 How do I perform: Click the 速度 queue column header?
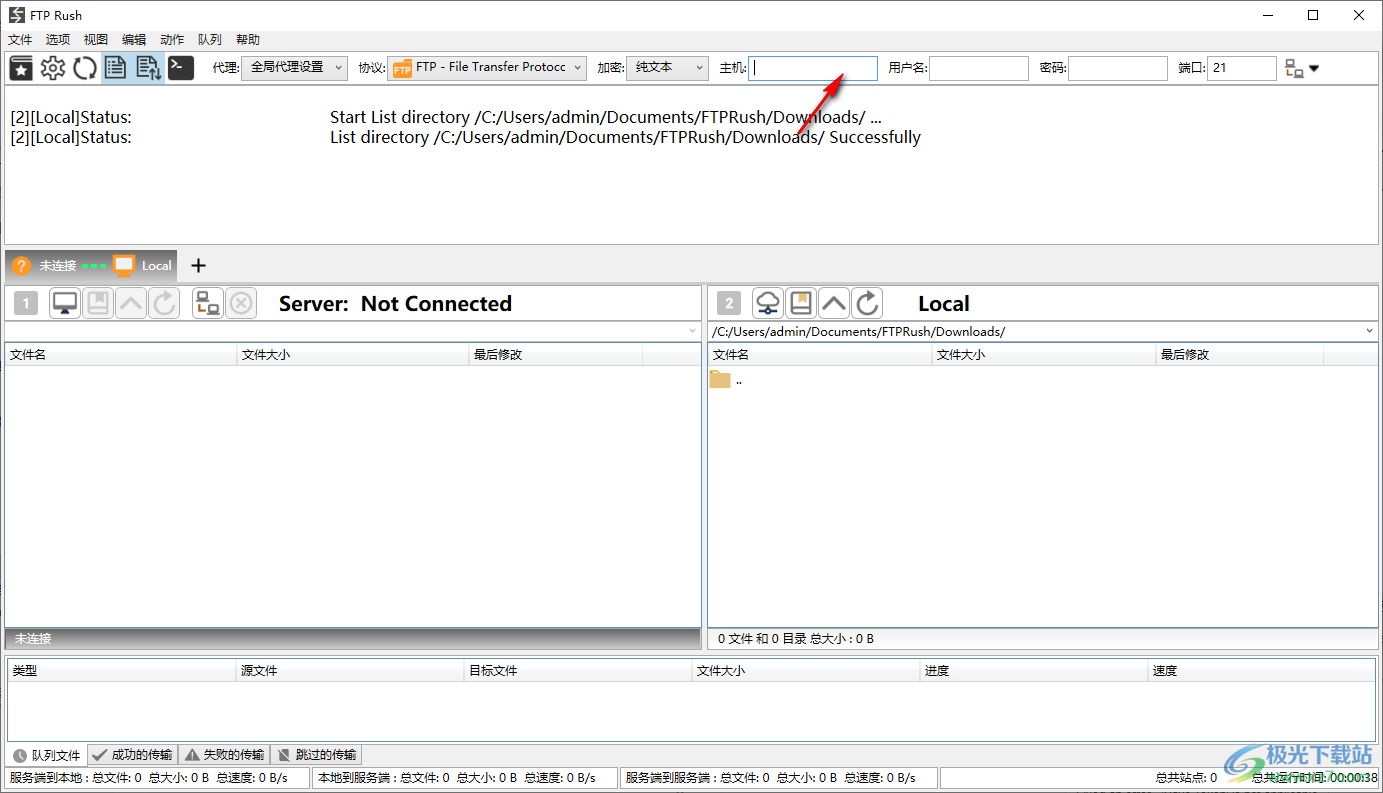tap(1262, 671)
